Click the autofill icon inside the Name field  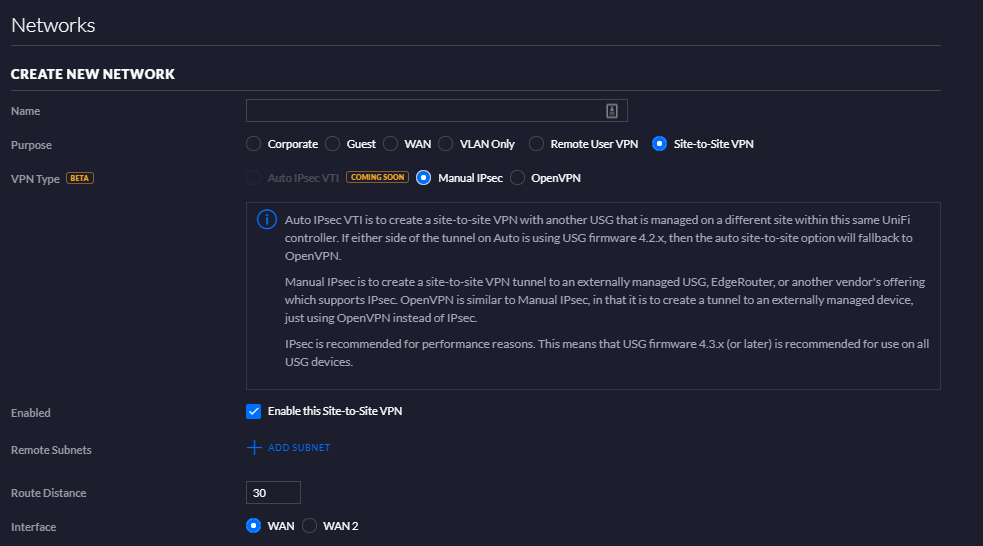click(x=613, y=111)
